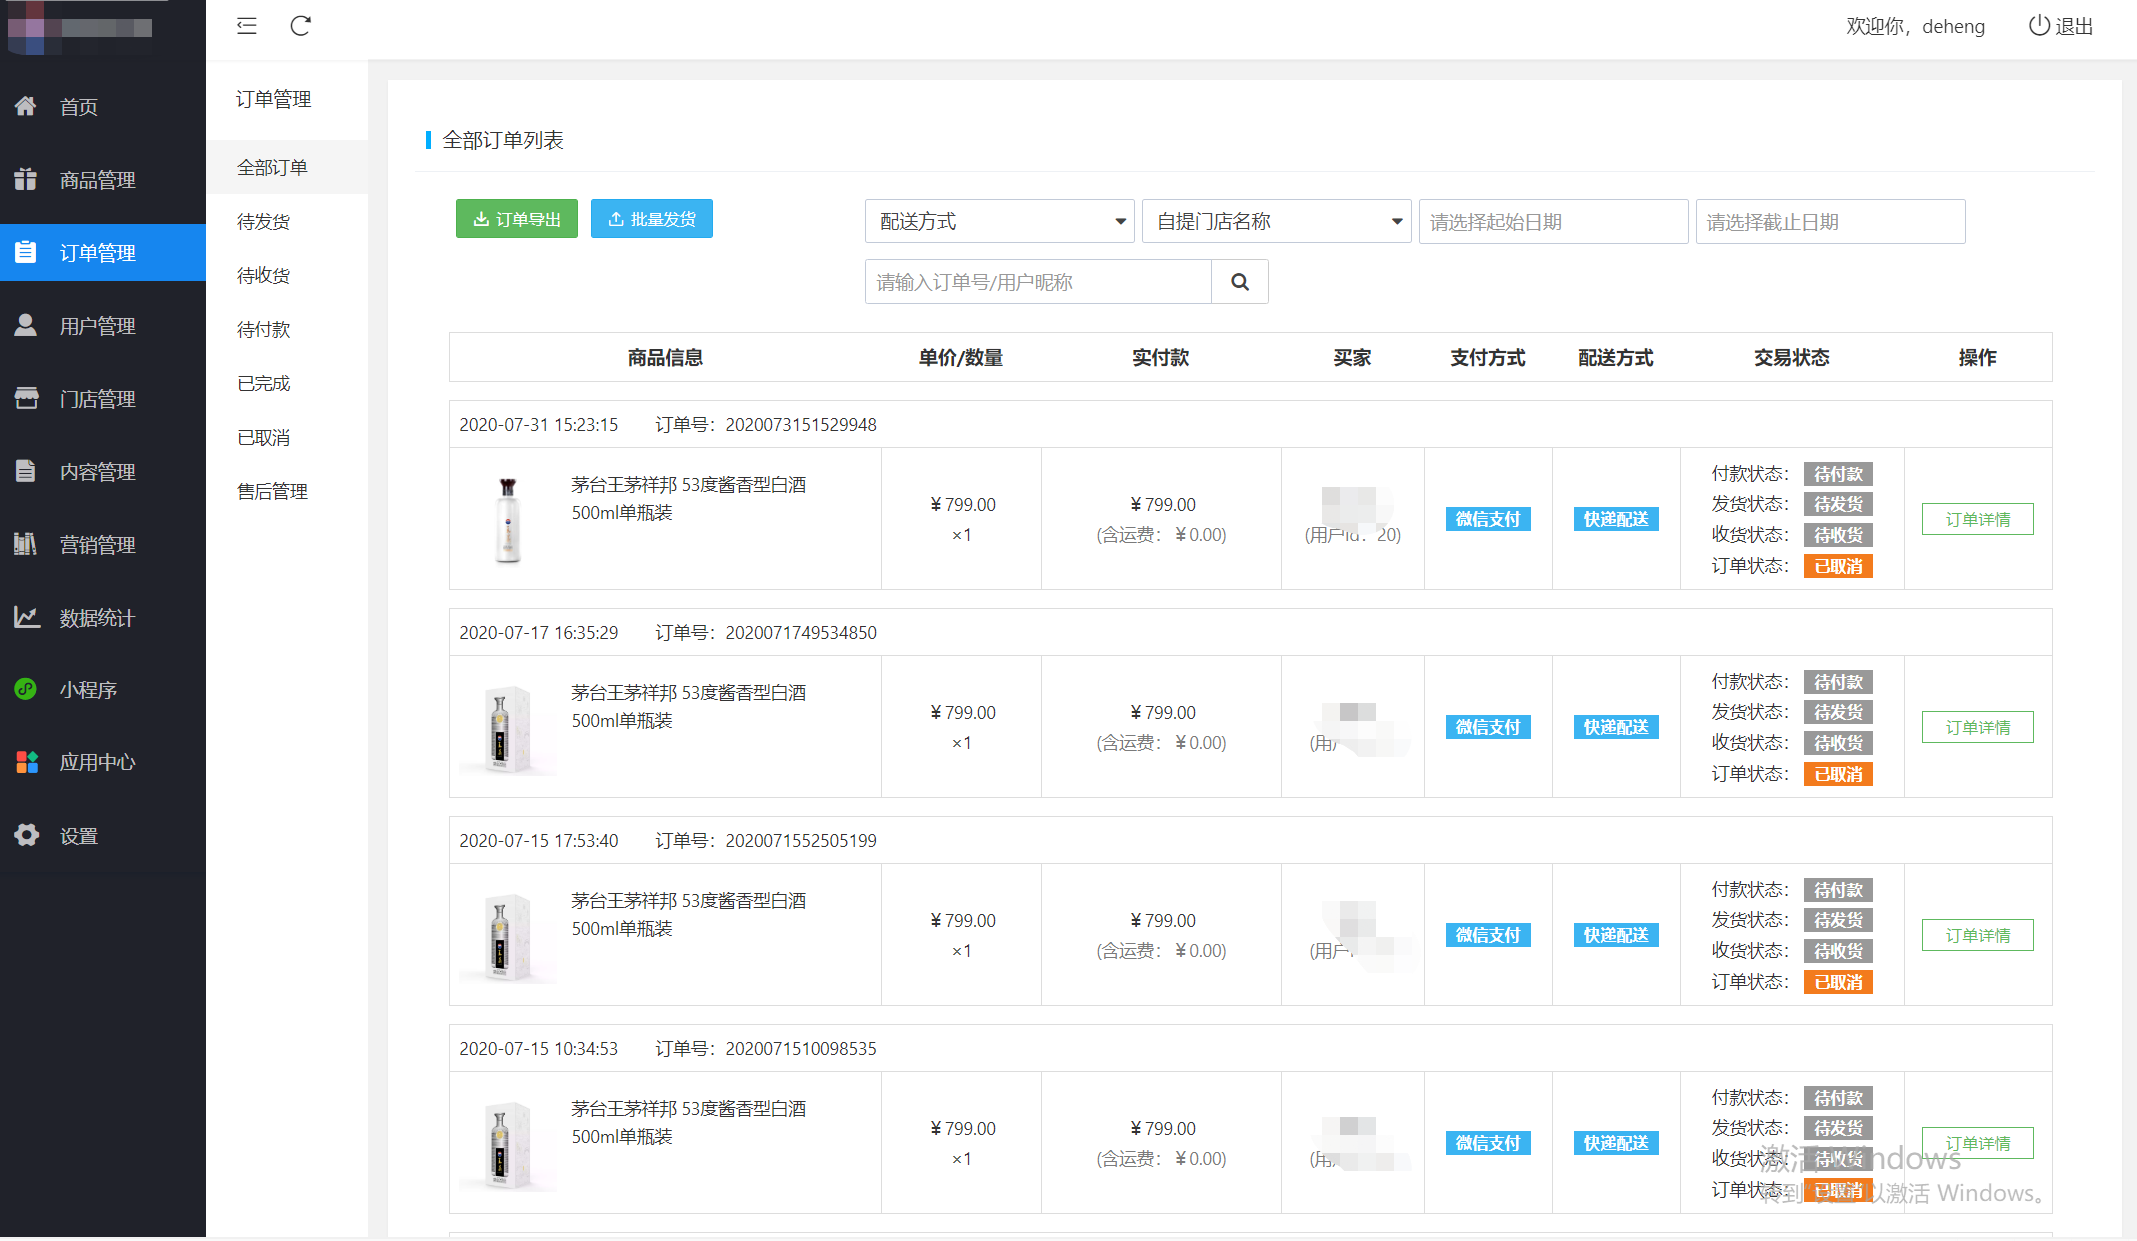Click the clipboard icon for 订单管理
The width and height of the screenshot is (2137, 1241).
(26, 252)
